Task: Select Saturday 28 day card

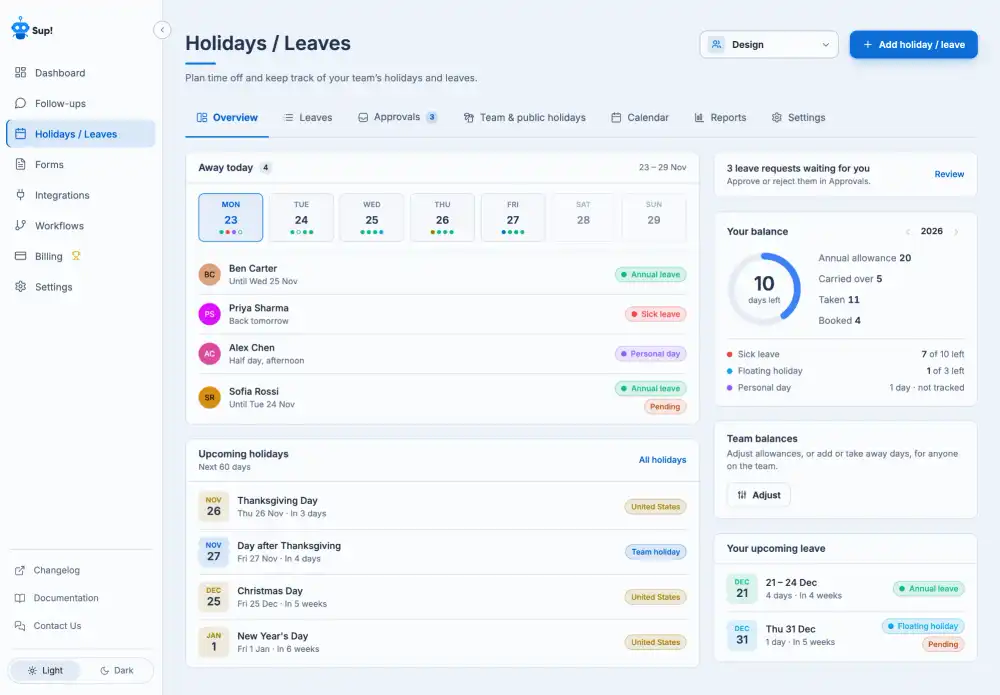Action: (583, 217)
